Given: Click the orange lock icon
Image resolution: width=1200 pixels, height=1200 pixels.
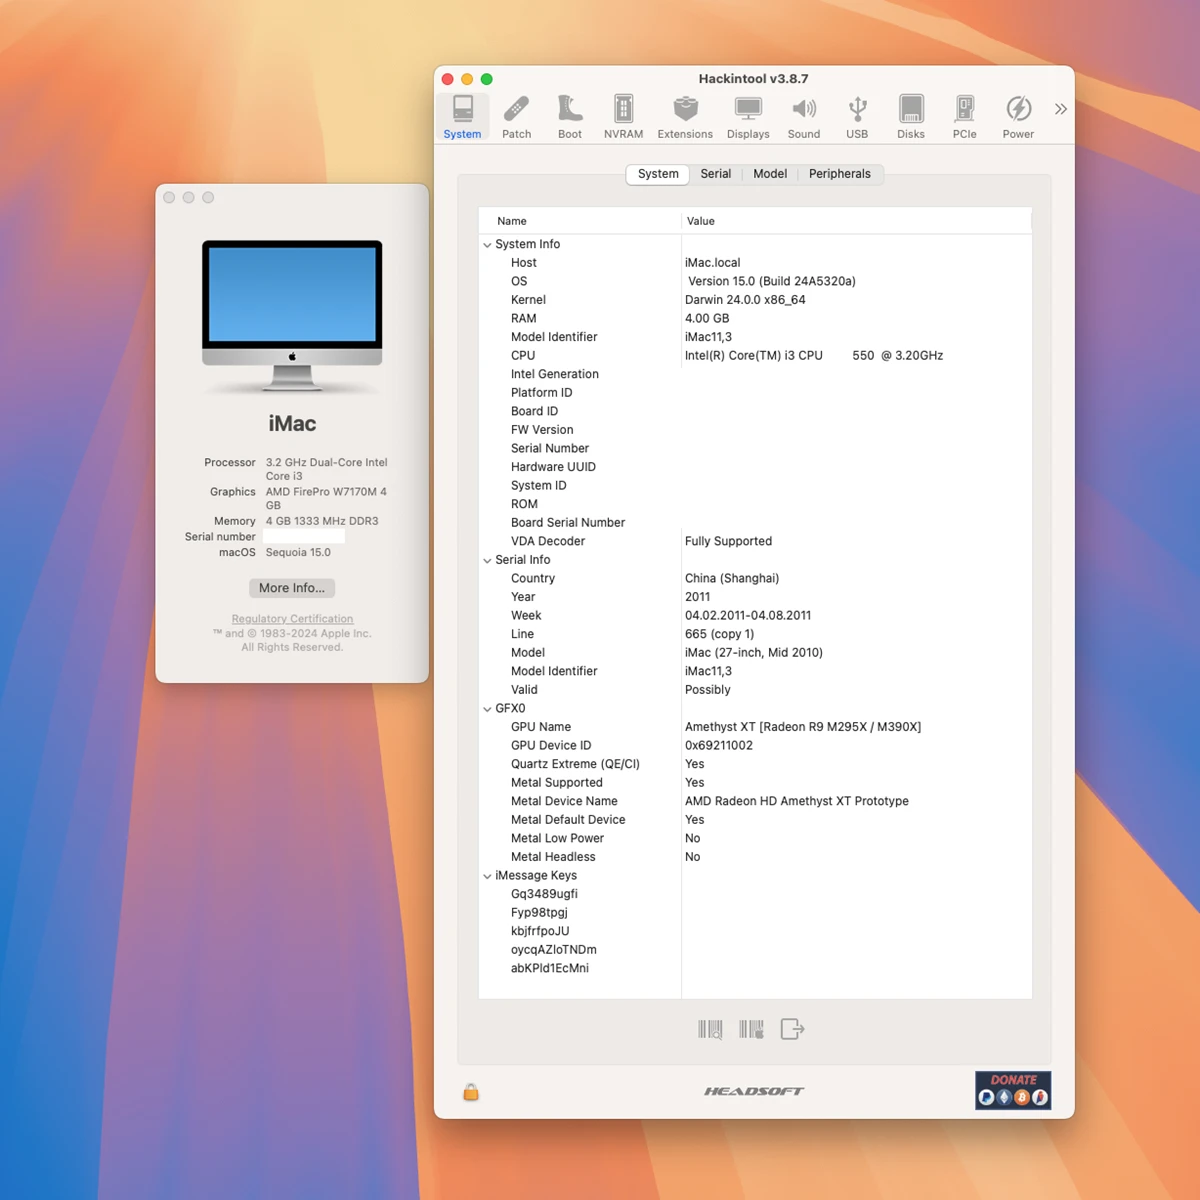Looking at the screenshot, I should (x=471, y=1092).
